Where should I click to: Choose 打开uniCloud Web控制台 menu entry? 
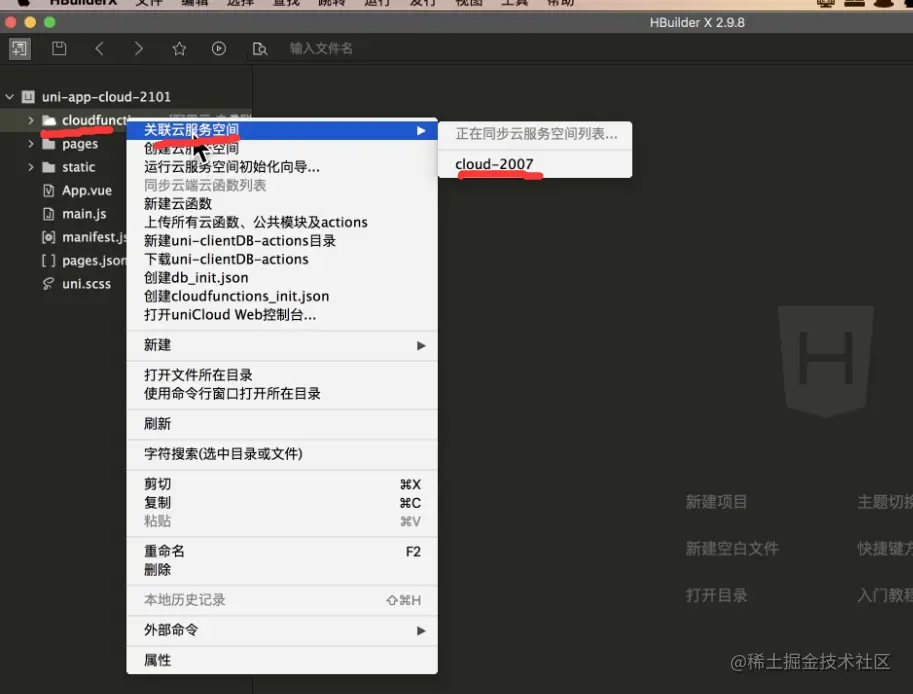282,315
